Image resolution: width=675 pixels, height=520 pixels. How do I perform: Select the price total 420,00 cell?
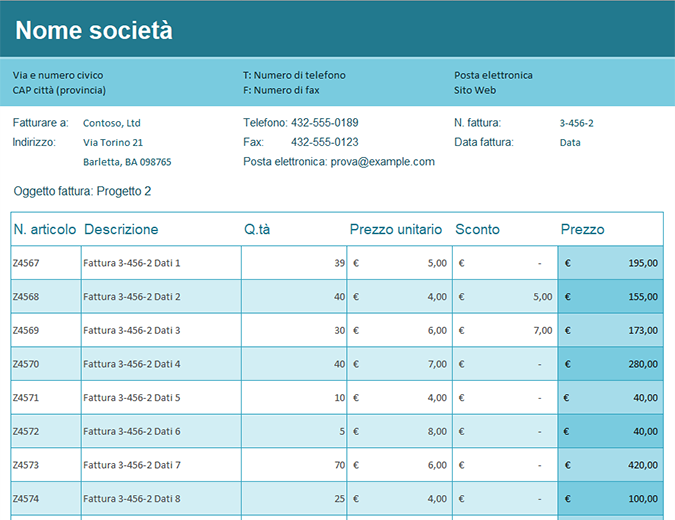click(x=640, y=465)
